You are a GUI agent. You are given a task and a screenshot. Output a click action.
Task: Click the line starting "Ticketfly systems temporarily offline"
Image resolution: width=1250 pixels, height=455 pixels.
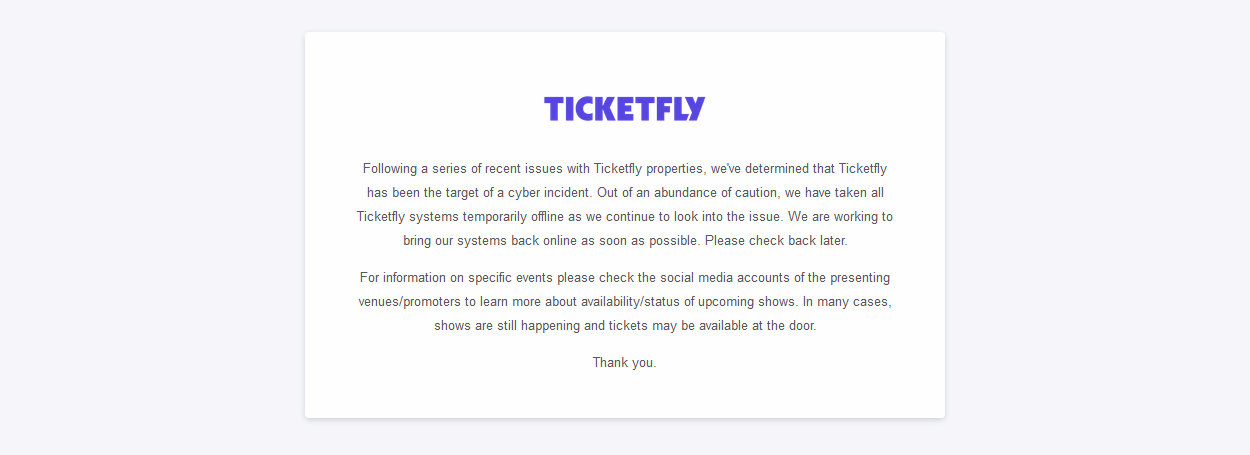(625, 216)
